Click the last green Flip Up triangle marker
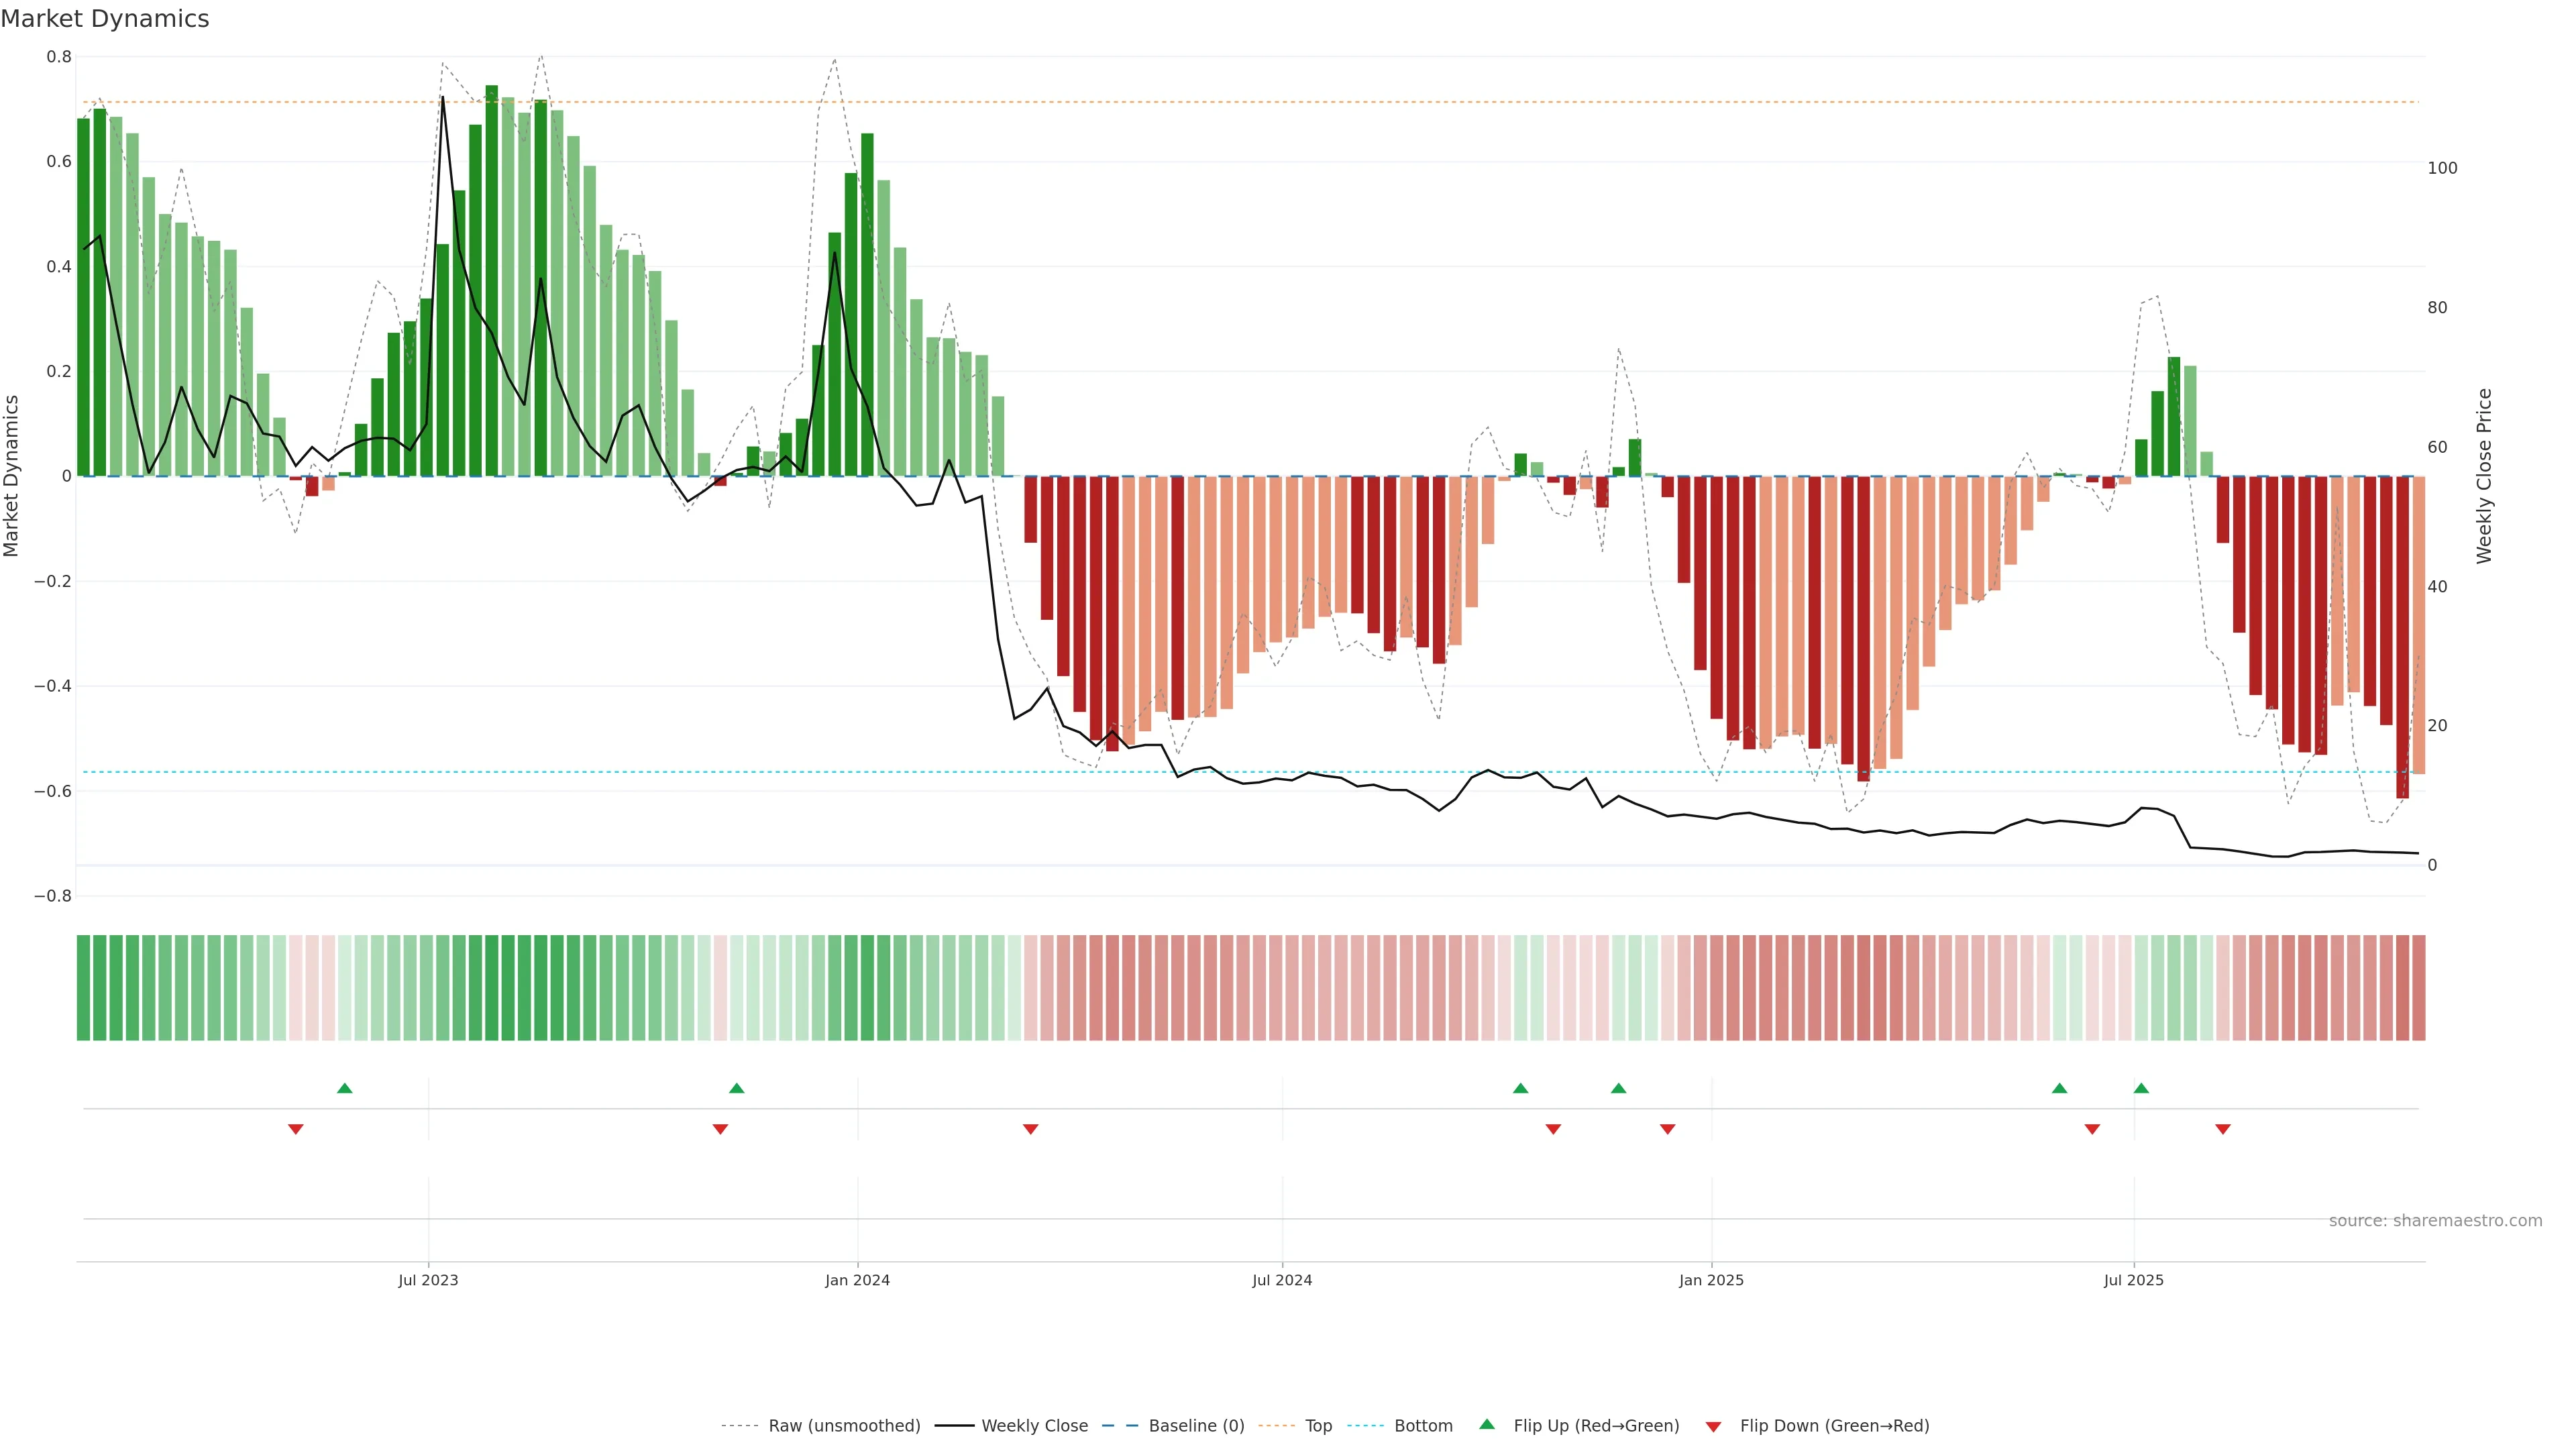The image size is (2576, 1449). (2141, 1088)
